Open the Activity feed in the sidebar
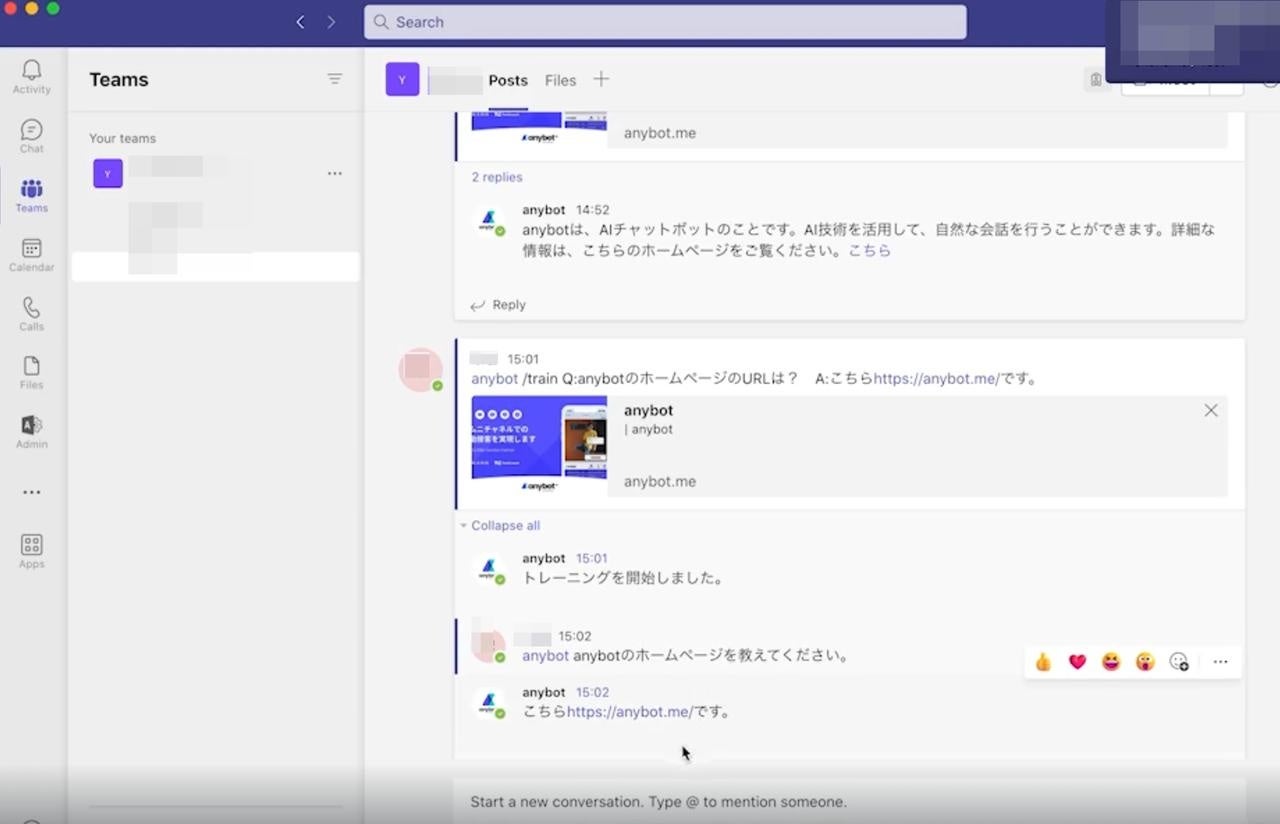Image resolution: width=1280 pixels, height=824 pixels. 31,76
